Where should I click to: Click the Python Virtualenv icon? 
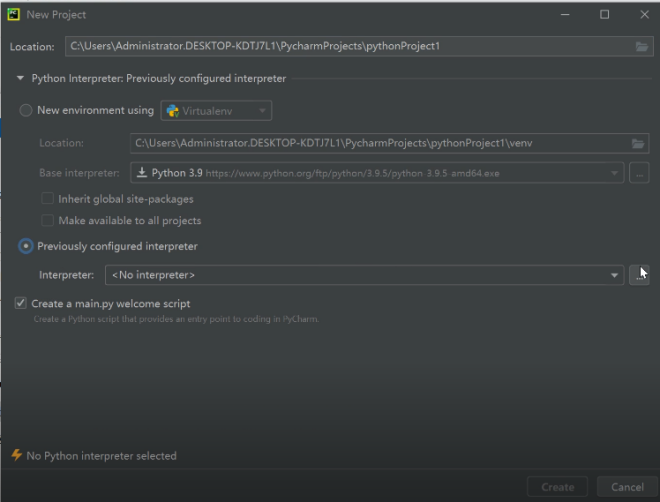(x=173, y=111)
